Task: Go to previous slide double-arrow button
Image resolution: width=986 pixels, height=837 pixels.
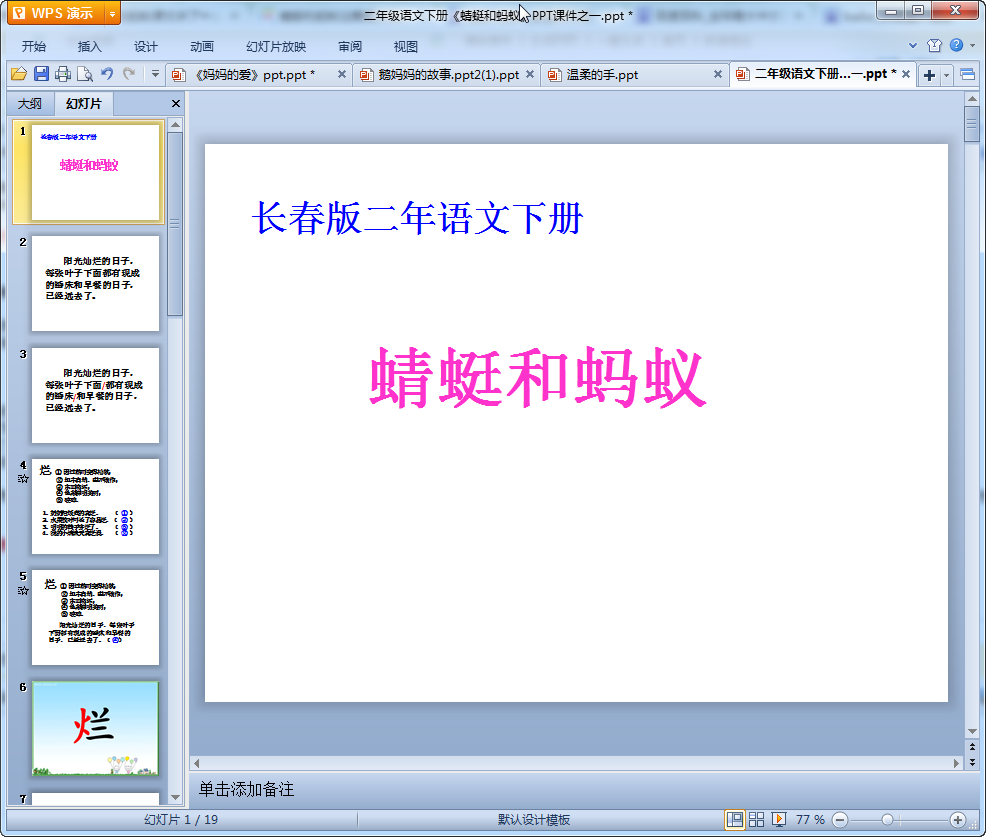Action: [x=972, y=746]
